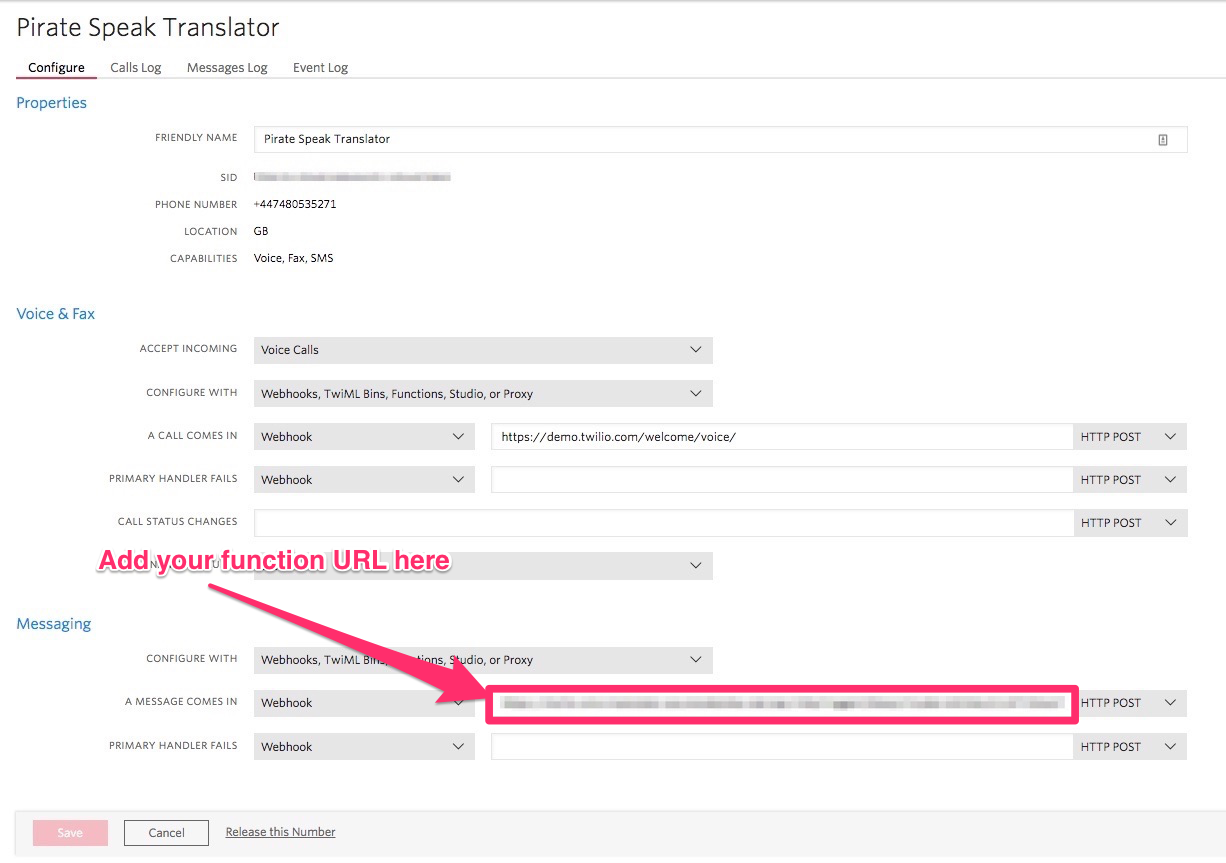Screen dimensions: 1226x863
Task: Click messaging Primary Handler Fails URL field
Action: pyautogui.click(x=782, y=747)
